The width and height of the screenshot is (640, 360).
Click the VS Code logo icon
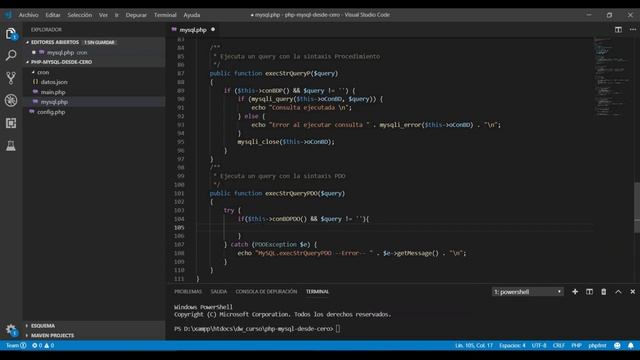tap(8, 15)
